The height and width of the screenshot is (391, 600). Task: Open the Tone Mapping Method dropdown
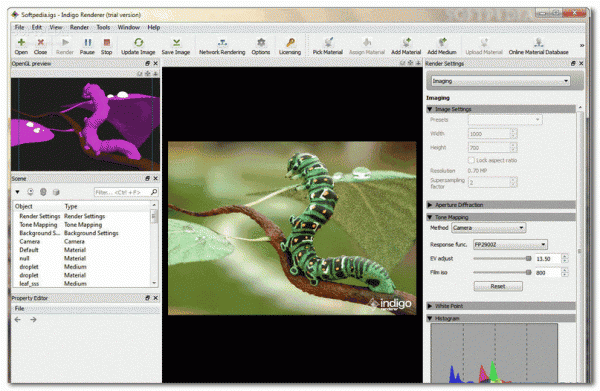point(489,228)
